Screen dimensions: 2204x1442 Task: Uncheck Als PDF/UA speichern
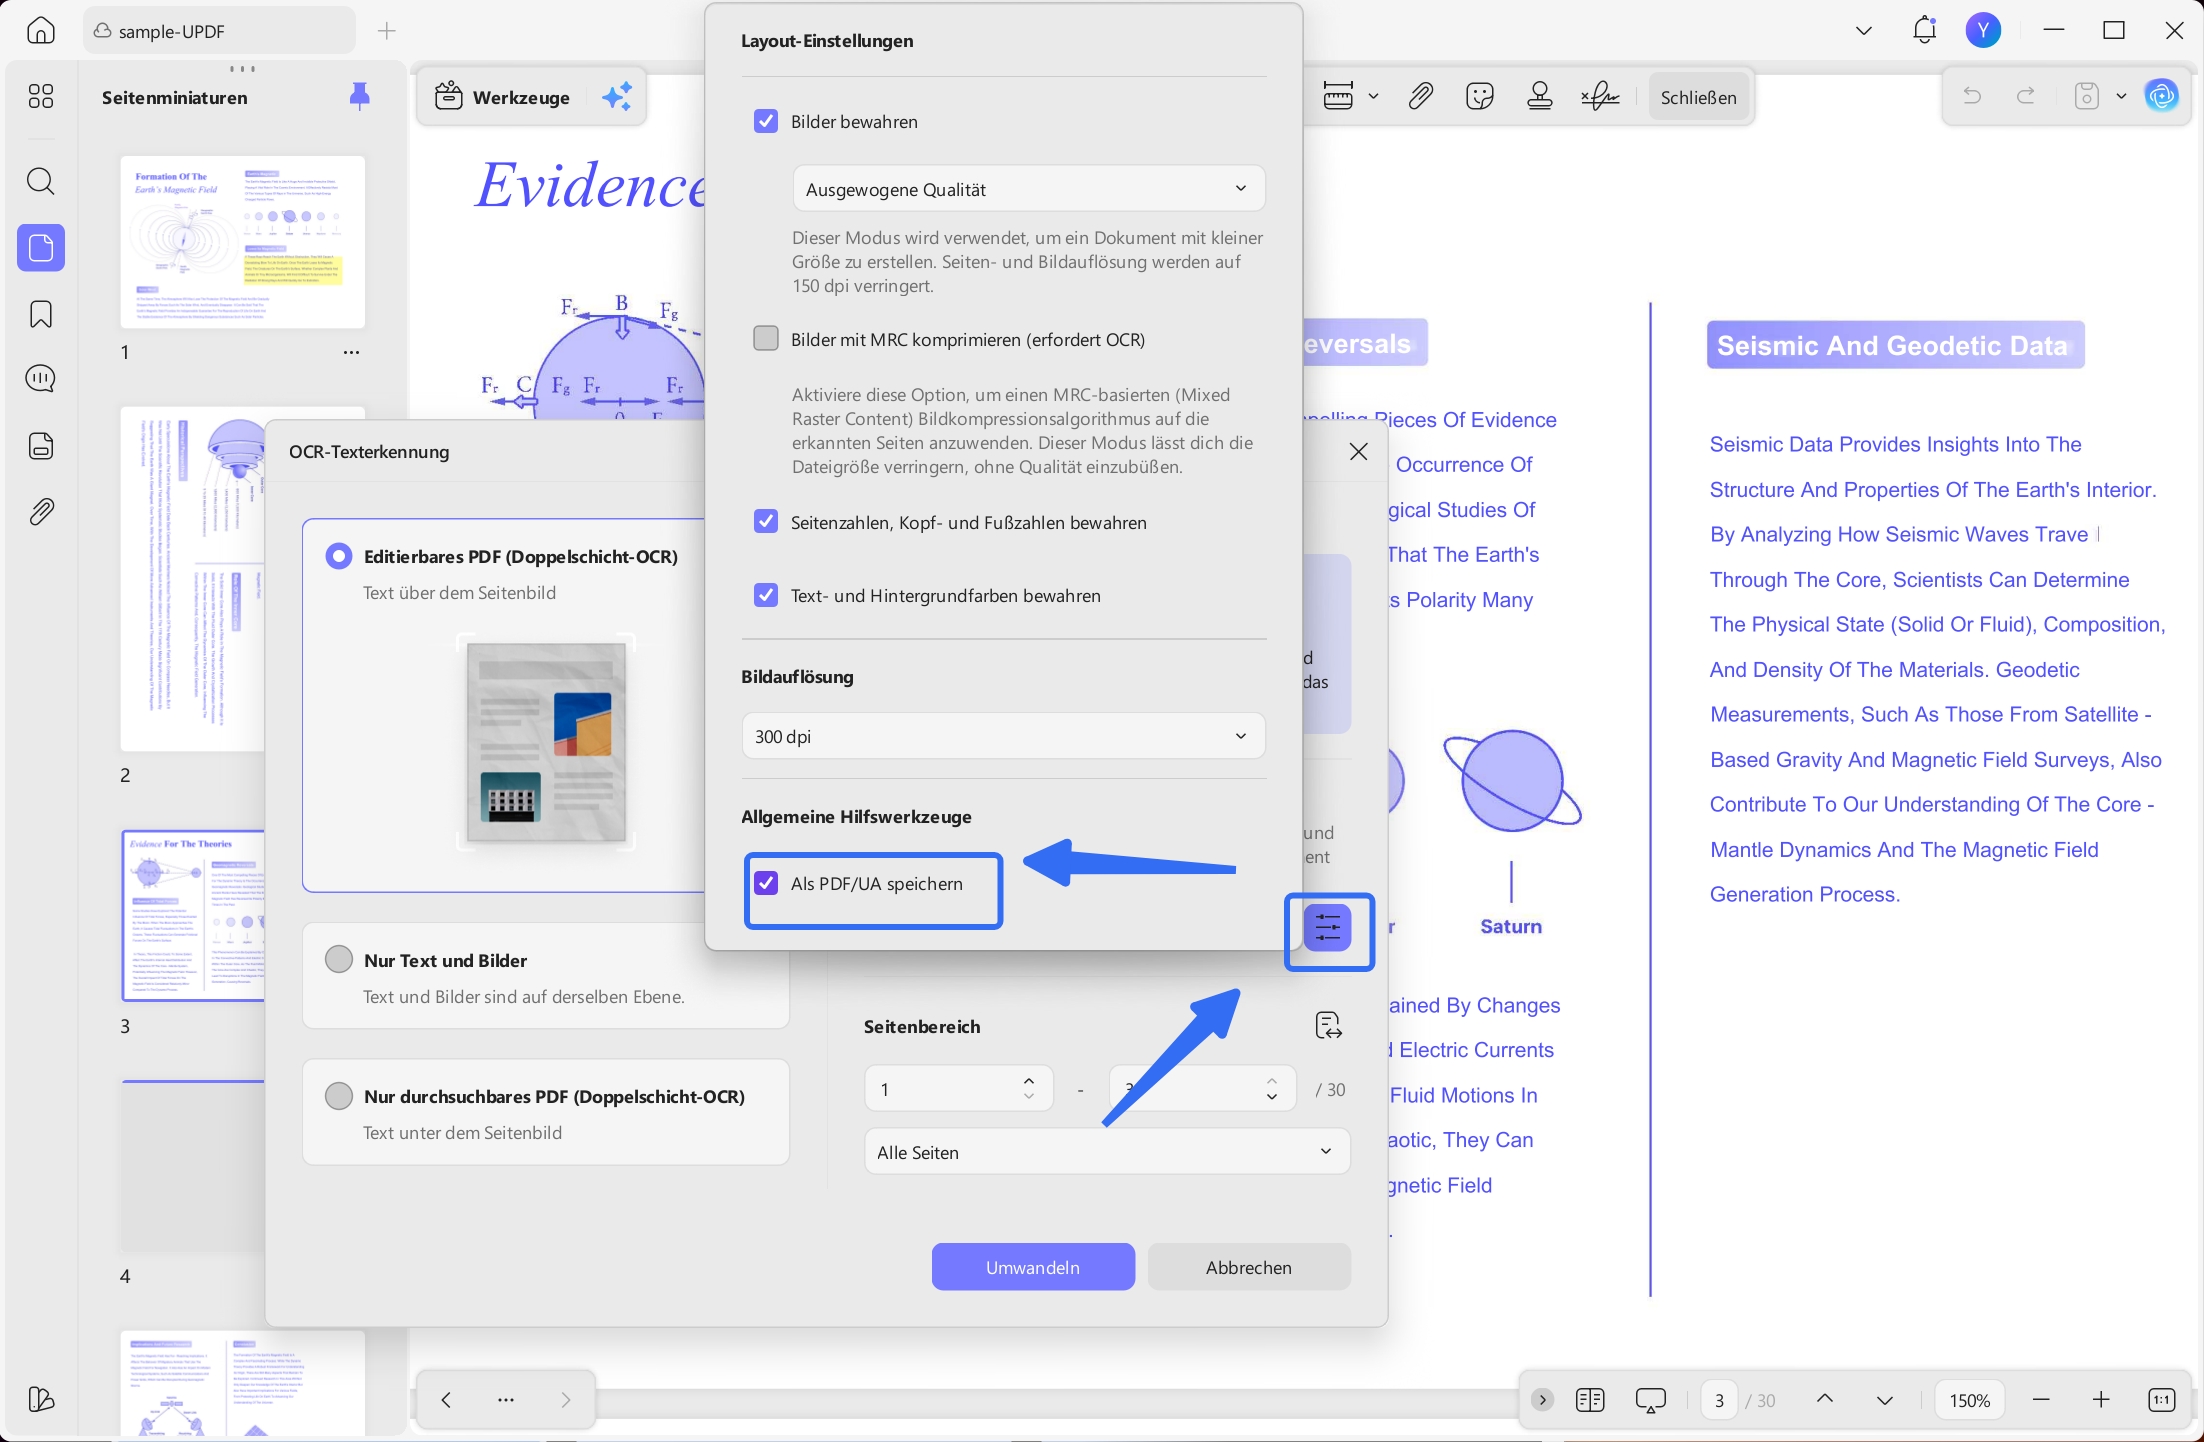coord(766,883)
